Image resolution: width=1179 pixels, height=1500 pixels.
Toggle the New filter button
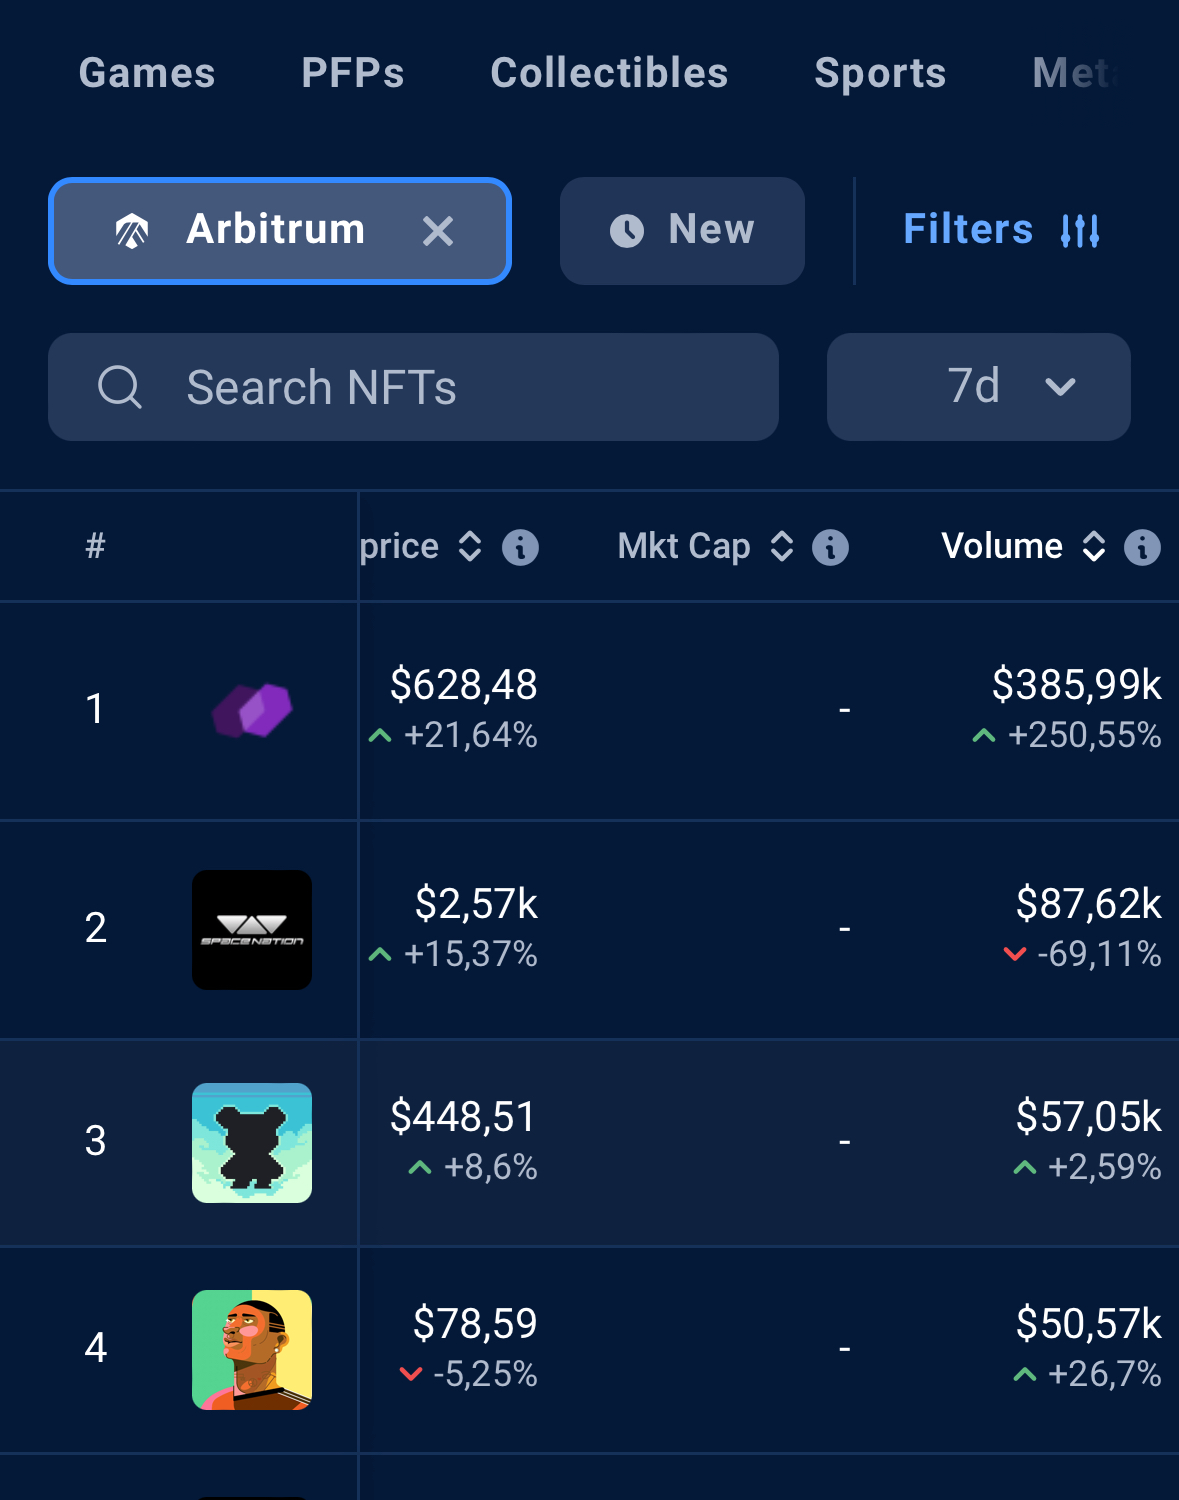point(682,231)
